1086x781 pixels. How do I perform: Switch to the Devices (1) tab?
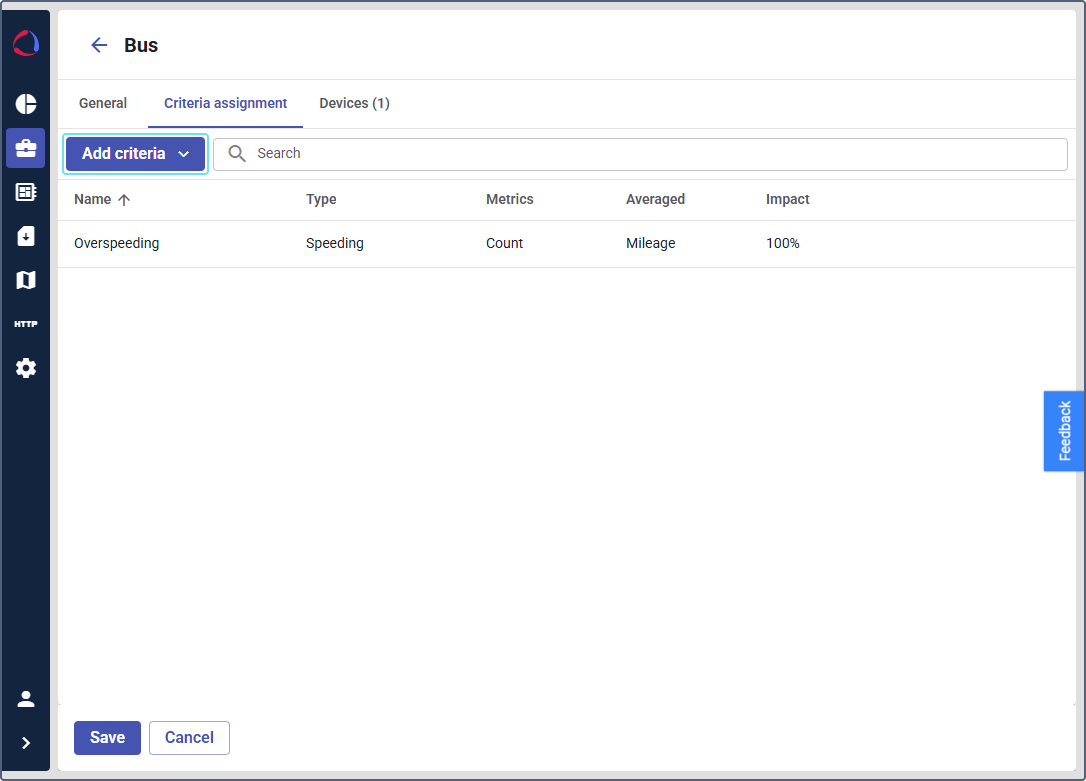pyautogui.click(x=354, y=103)
